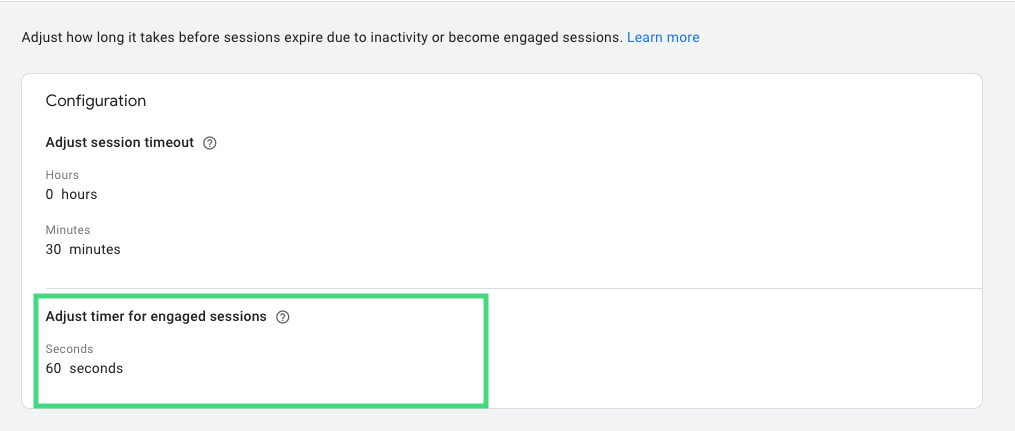
Task: Click the number 0 in hours
Action: coord(49,194)
